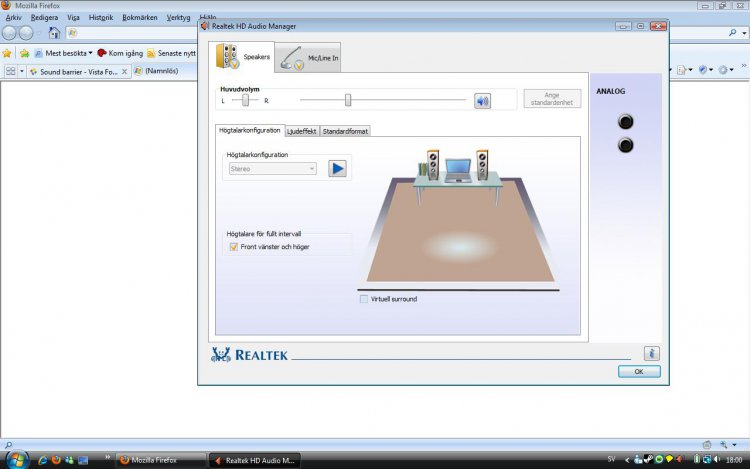Mute the main volume speaker button

(x=482, y=101)
